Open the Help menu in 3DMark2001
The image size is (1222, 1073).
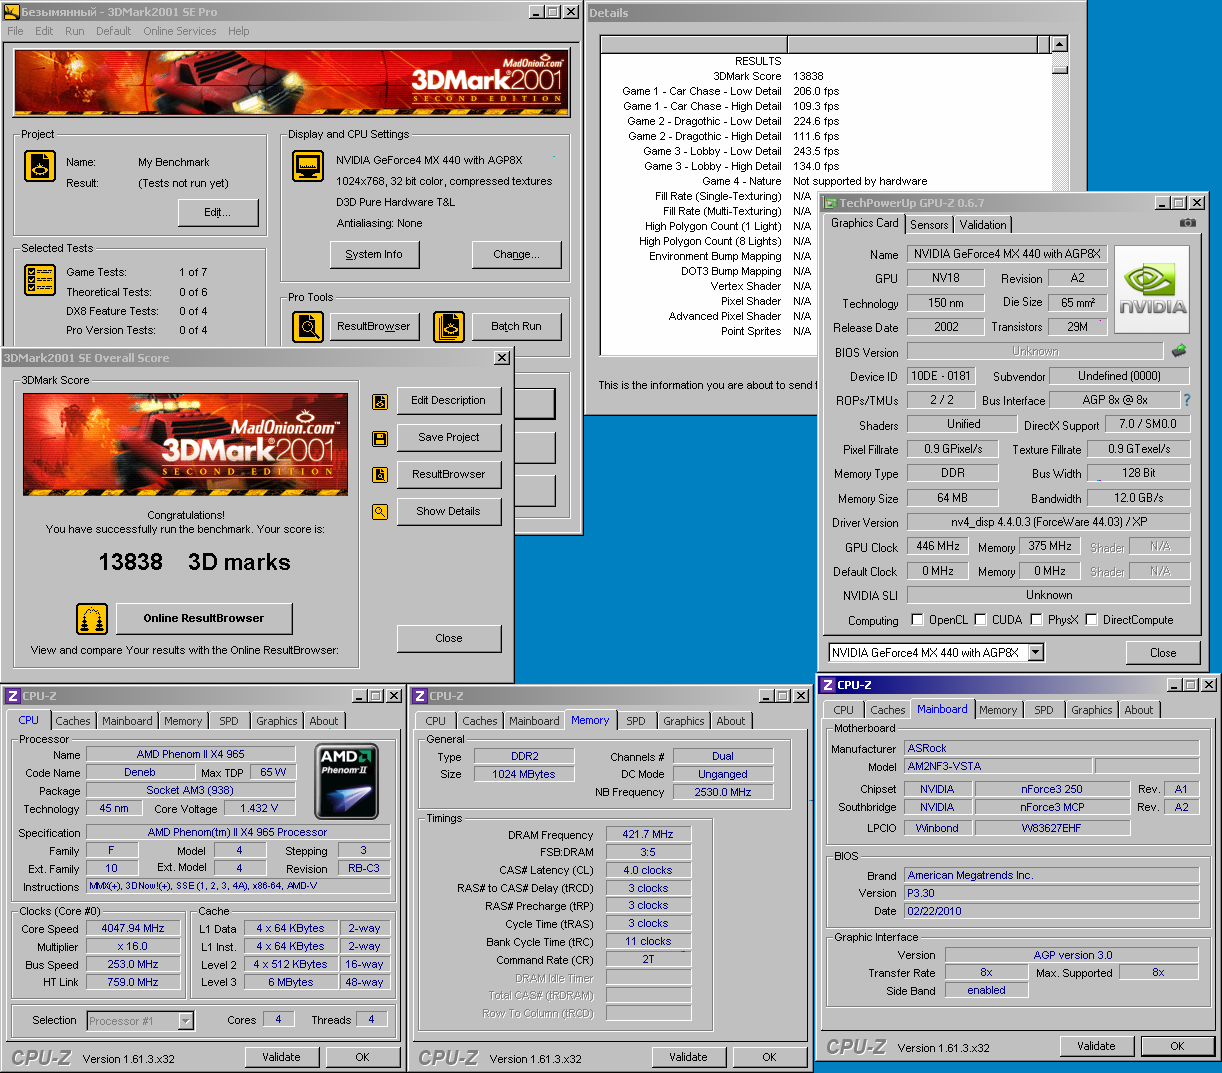(239, 31)
